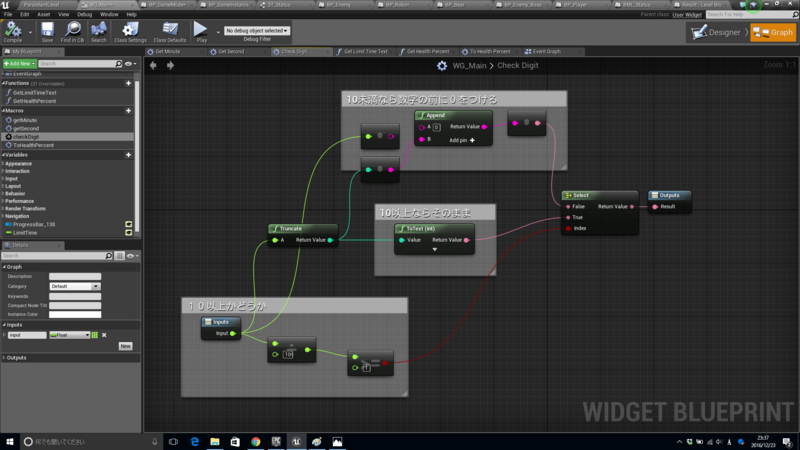
Task: Navigate back in graph history
Action: pyautogui.click(x=153, y=65)
